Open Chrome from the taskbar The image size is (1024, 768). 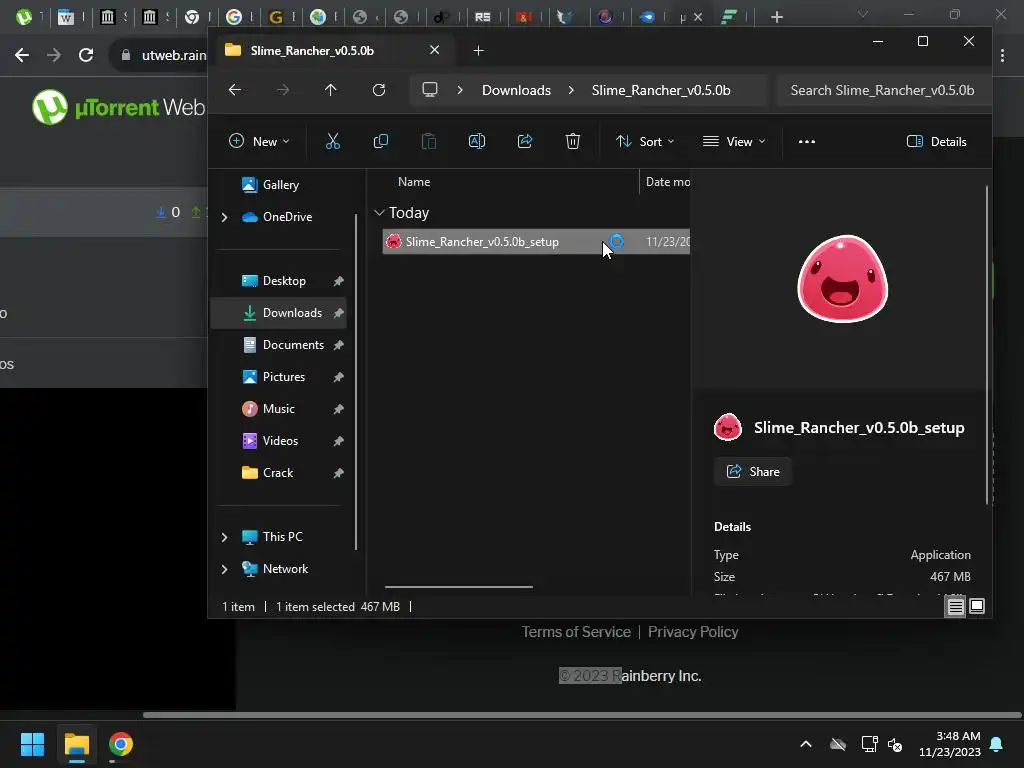(121, 744)
